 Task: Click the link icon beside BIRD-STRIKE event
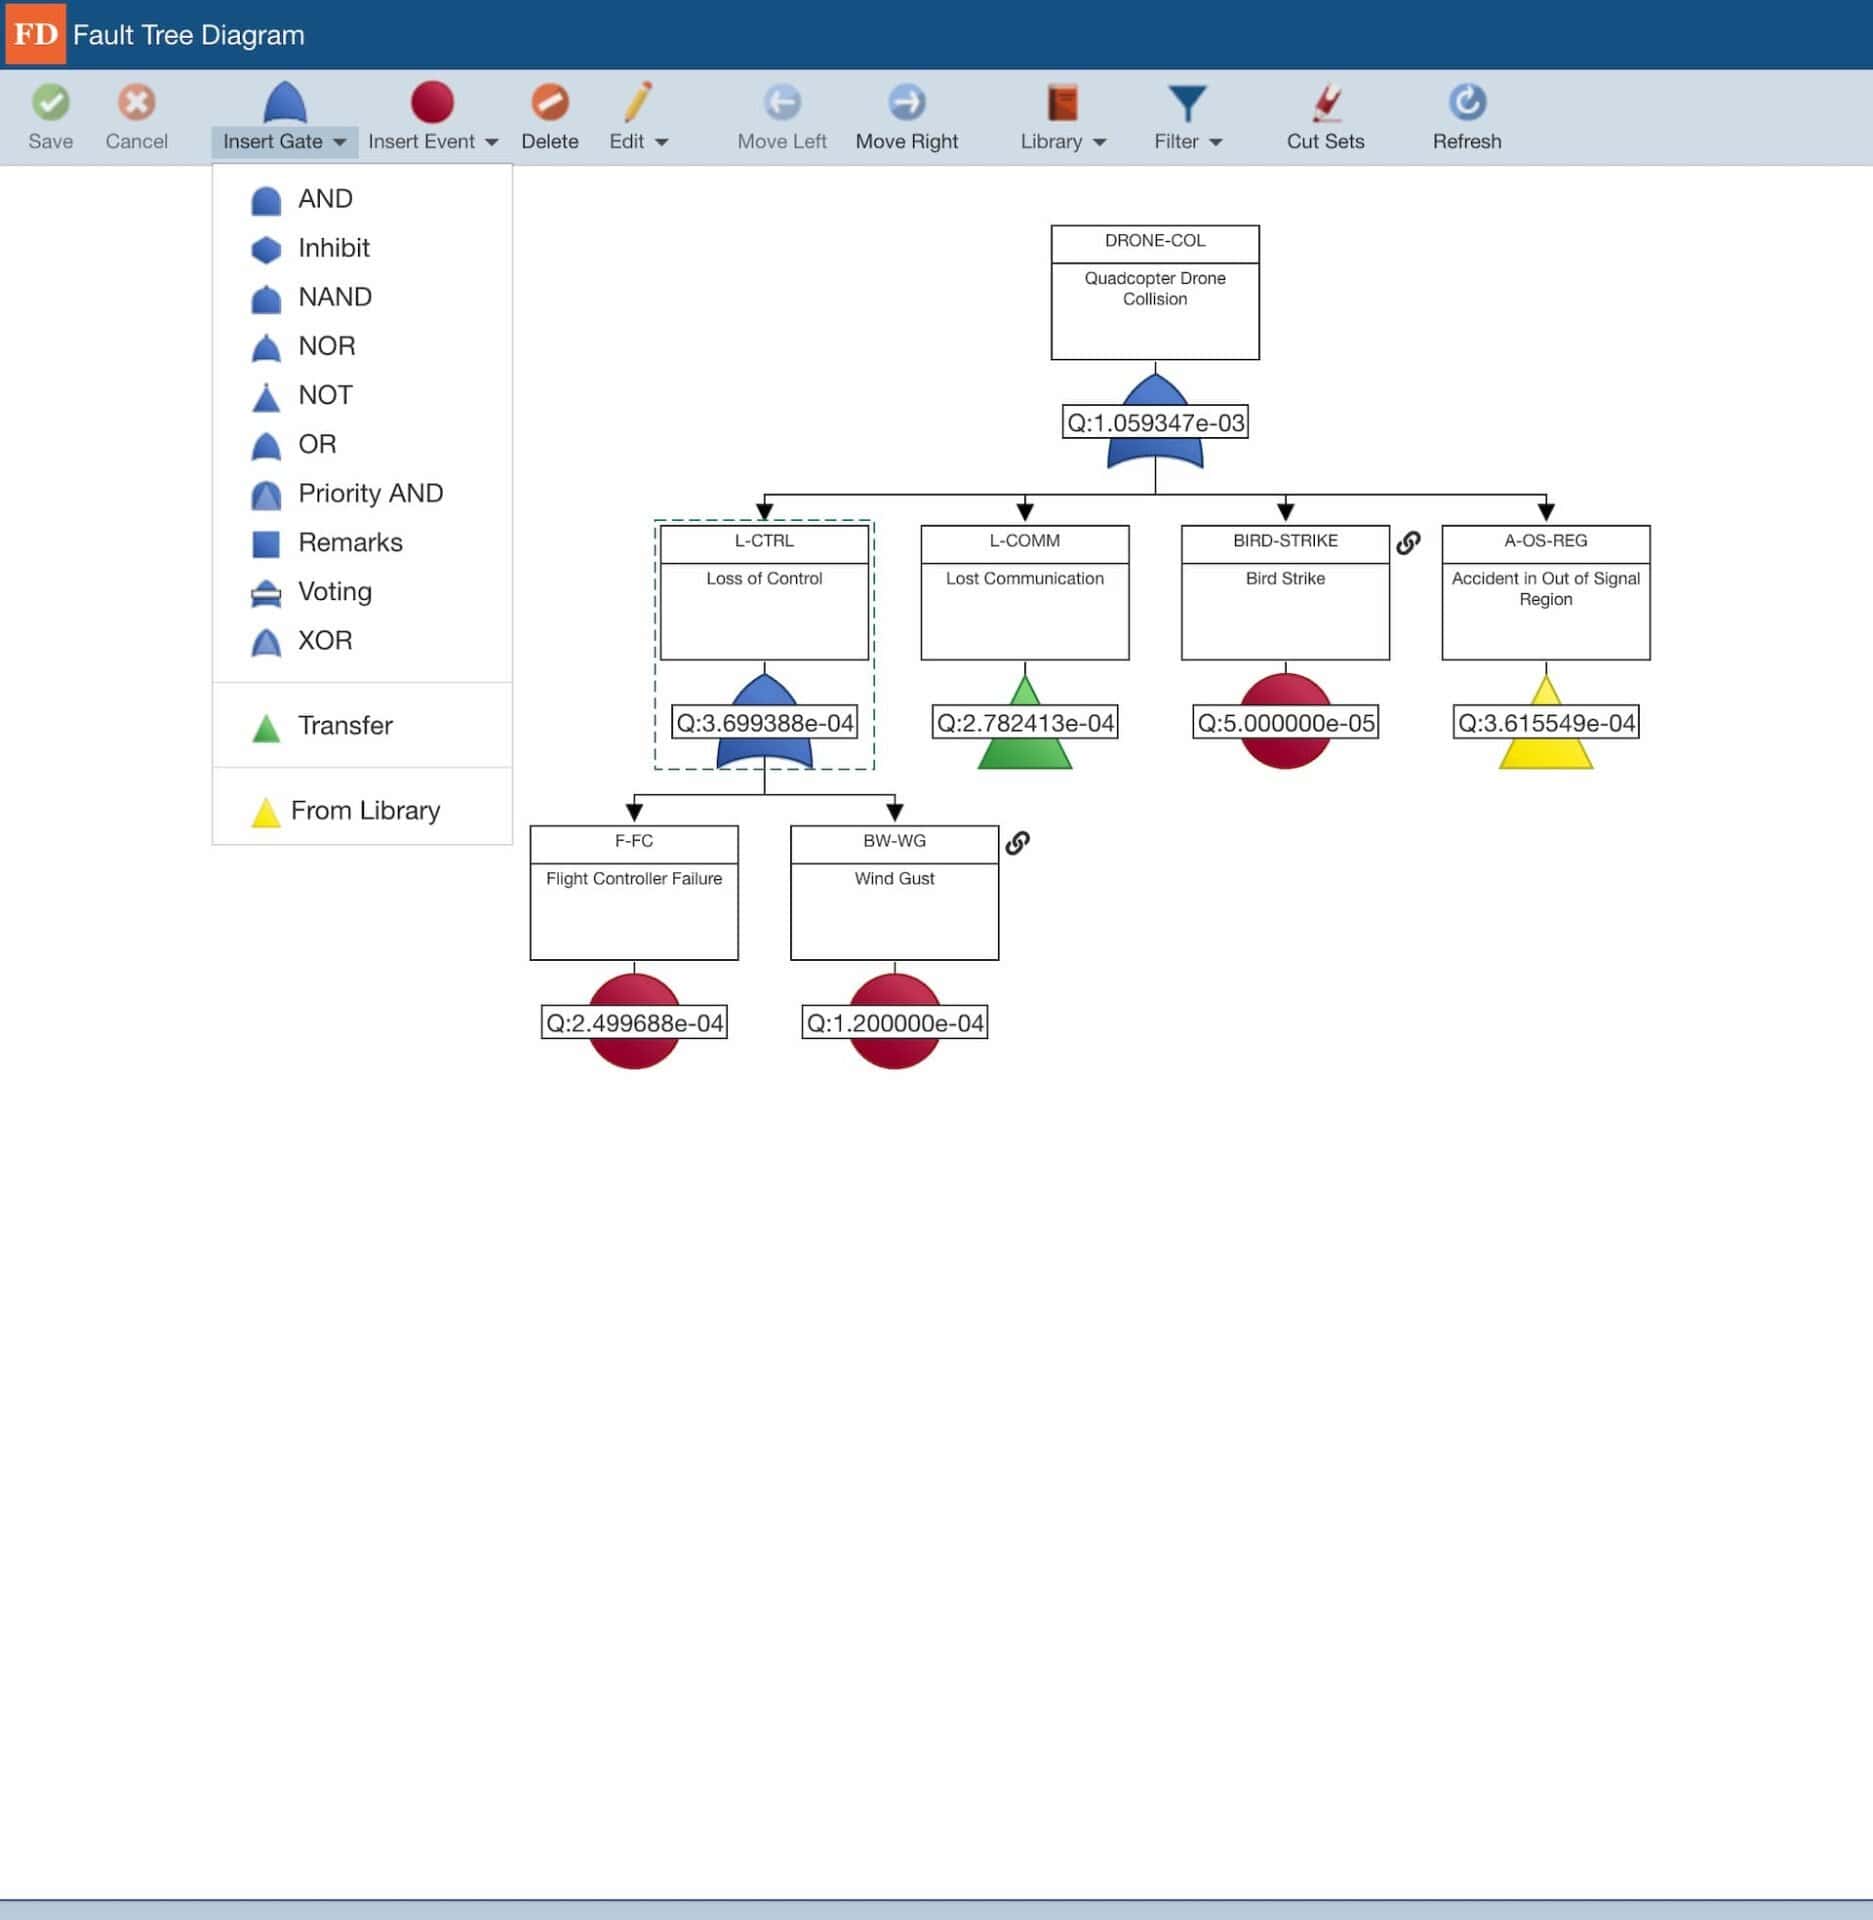pyautogui.click(x=1409, y=543)
